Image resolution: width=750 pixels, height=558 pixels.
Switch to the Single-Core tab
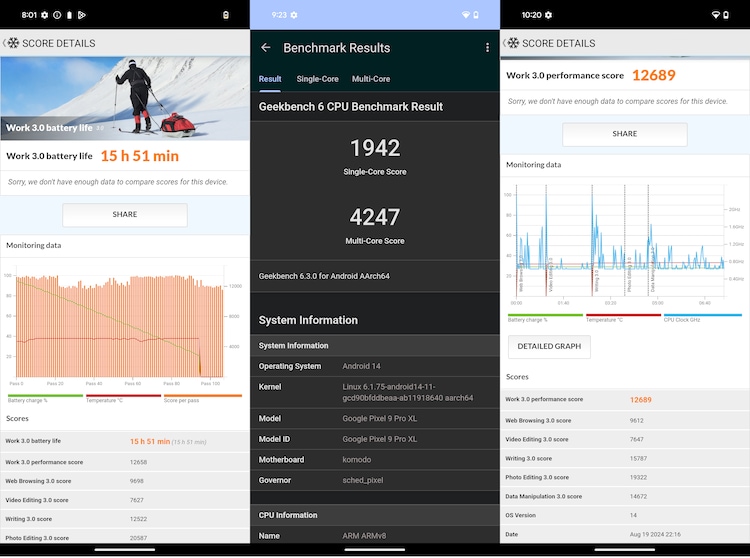click(x=317, y=79)
